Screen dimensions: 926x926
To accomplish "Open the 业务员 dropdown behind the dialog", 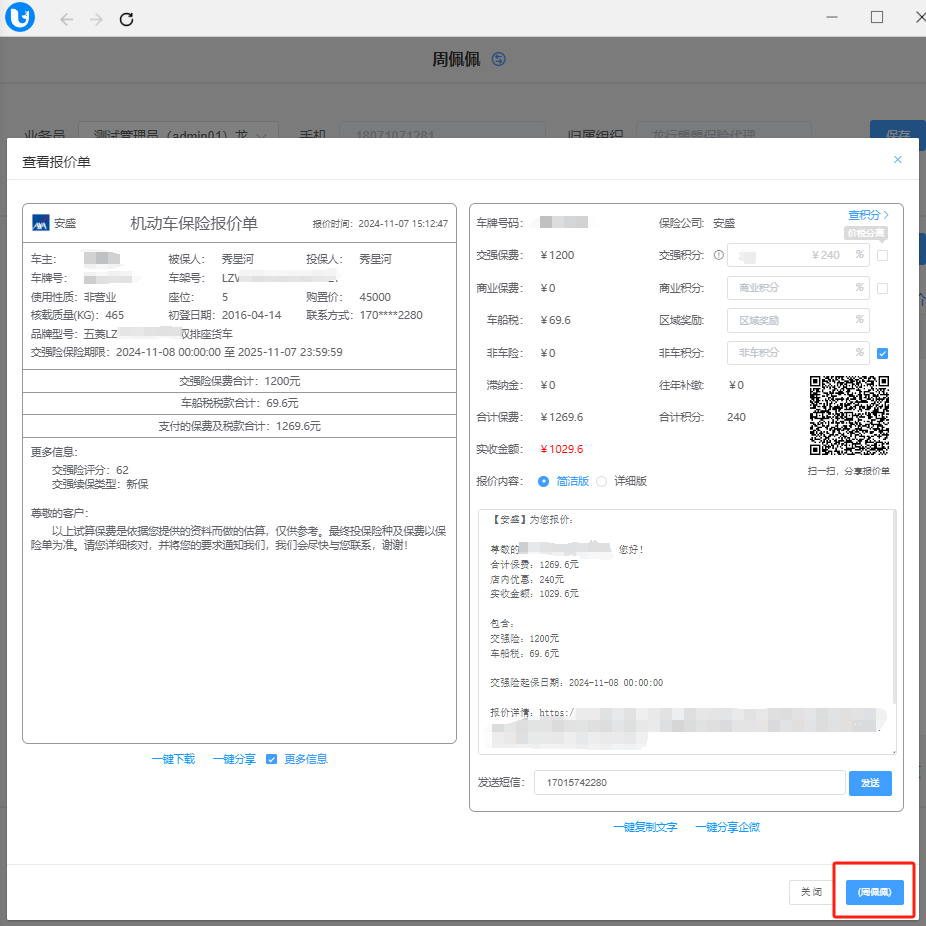I will (x=178, y=131).
